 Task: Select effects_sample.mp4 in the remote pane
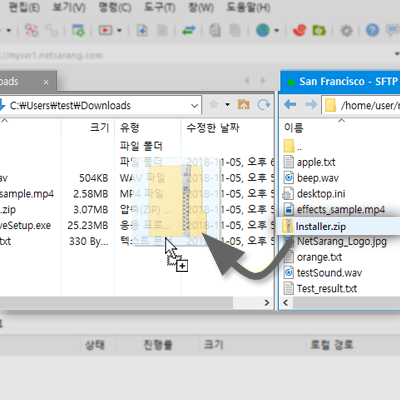pos(334,210)
